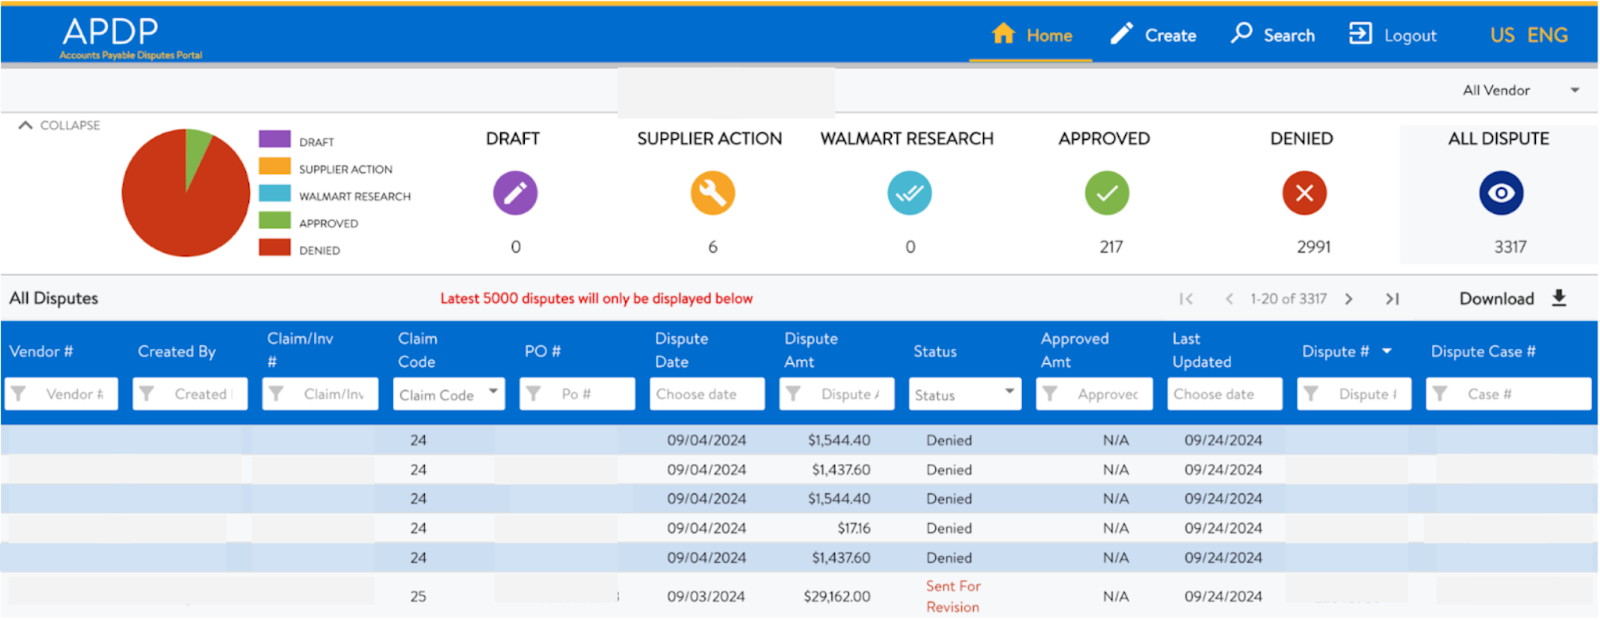Switch language to ENG
The width and height of the screenshot is (1600, 620).
point(1547,35)
